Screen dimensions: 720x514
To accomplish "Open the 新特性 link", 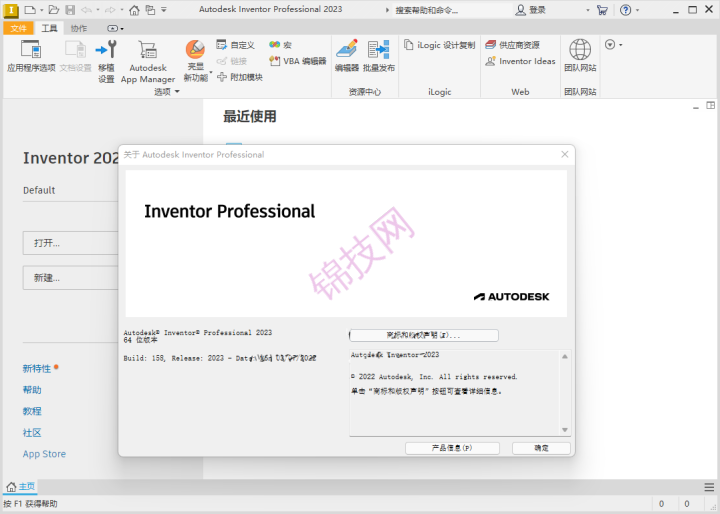I will [x=37, y=368].
